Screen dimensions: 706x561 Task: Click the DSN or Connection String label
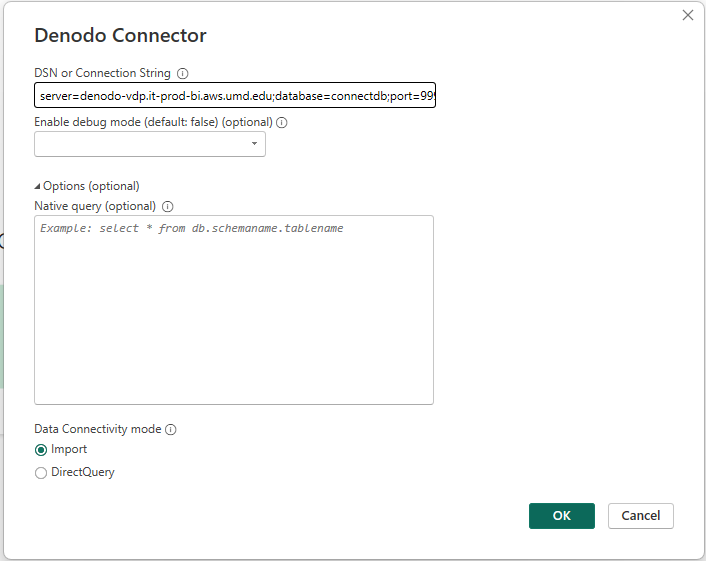click(102, 73)
